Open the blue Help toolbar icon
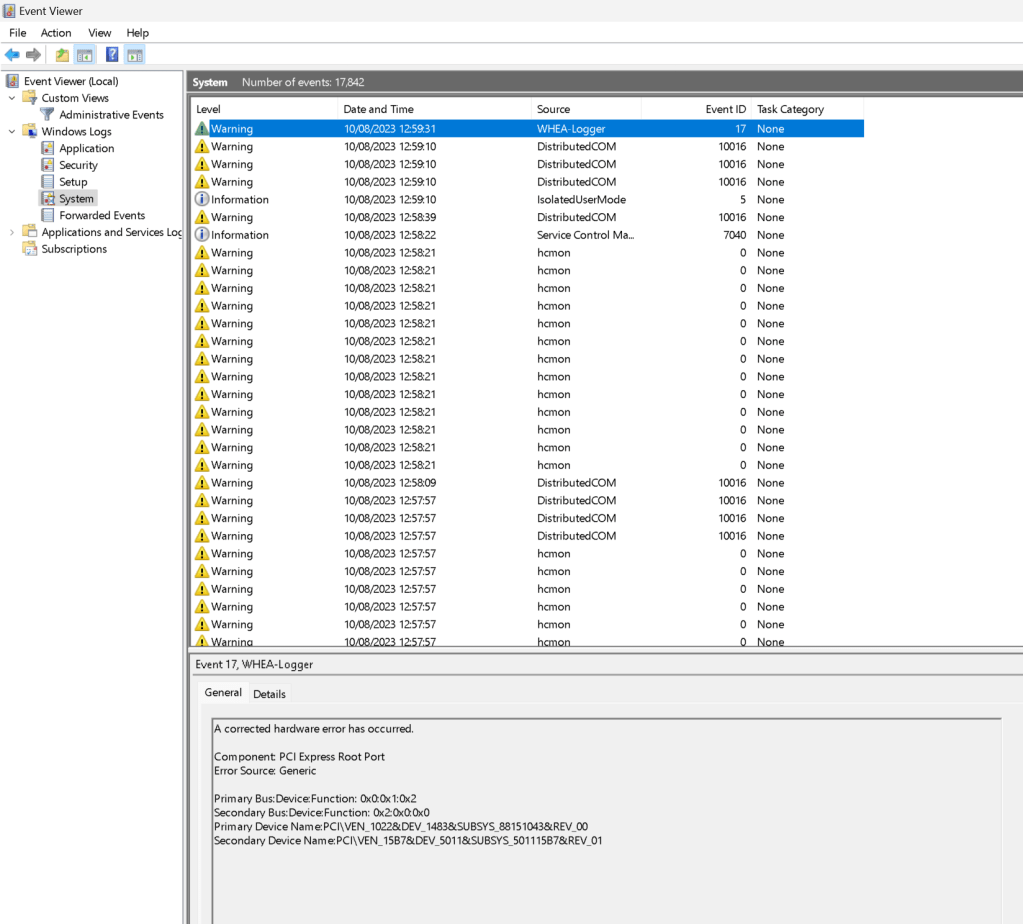This screenshot has height=924, width=1023. (x=112, y=55)
